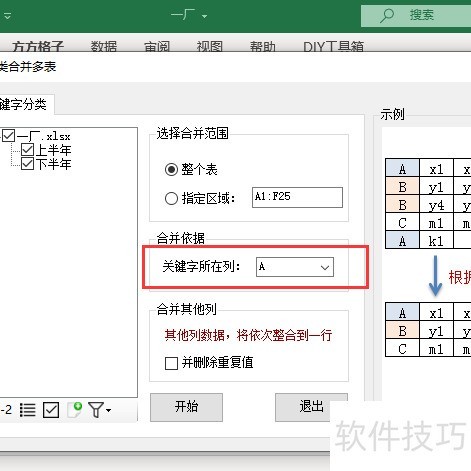Click the search magnifier icon in title bar

[387, 15]
